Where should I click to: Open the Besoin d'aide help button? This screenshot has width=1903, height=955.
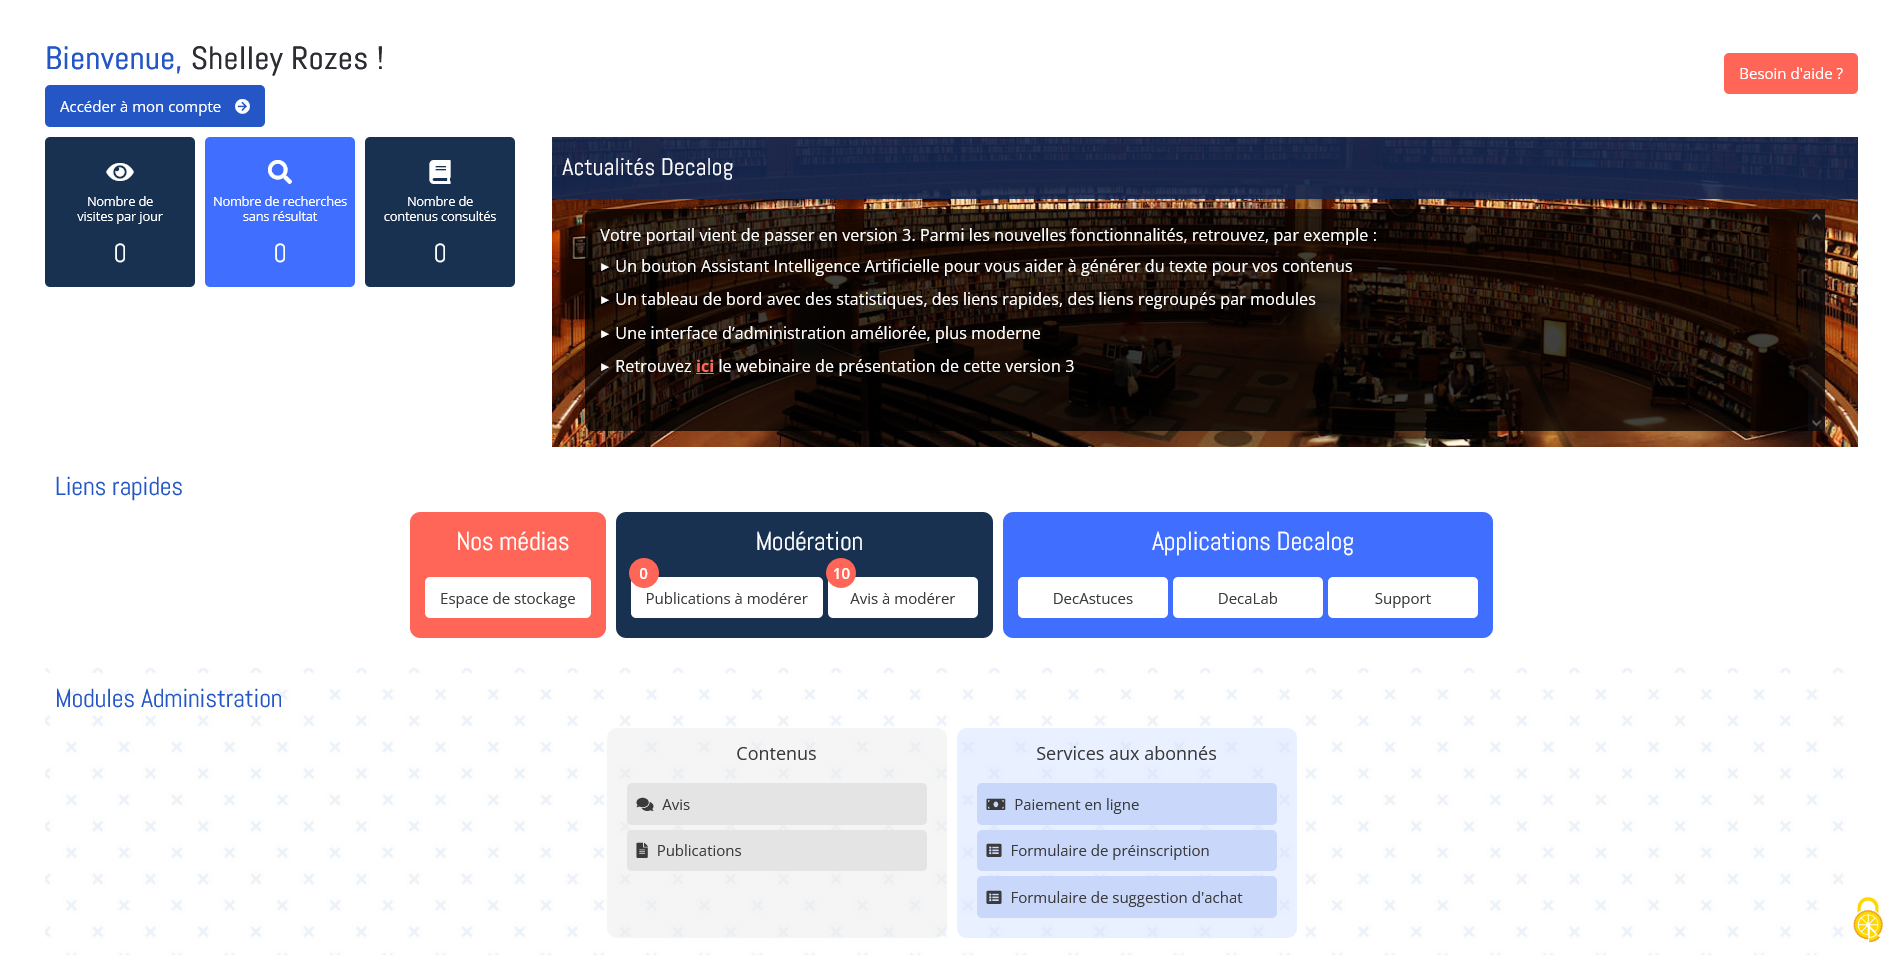pos(1790,74)
